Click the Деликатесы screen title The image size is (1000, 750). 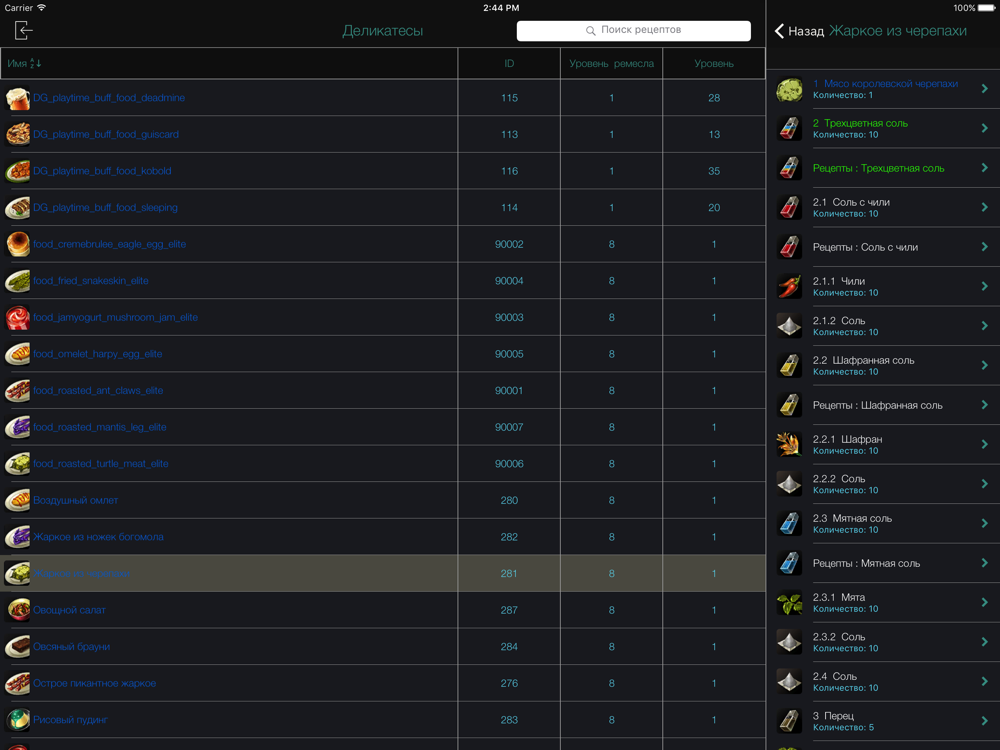(383, 31)
